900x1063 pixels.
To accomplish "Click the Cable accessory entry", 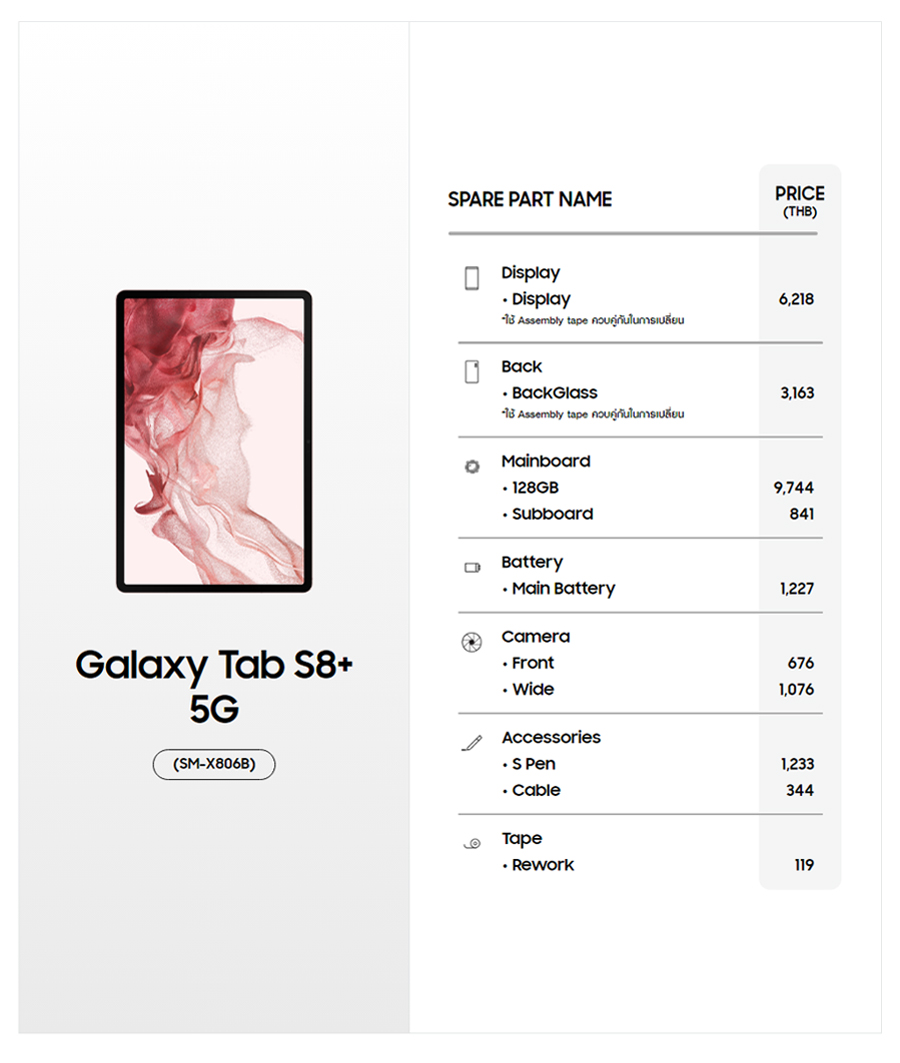I will click(x=536, y=790).
